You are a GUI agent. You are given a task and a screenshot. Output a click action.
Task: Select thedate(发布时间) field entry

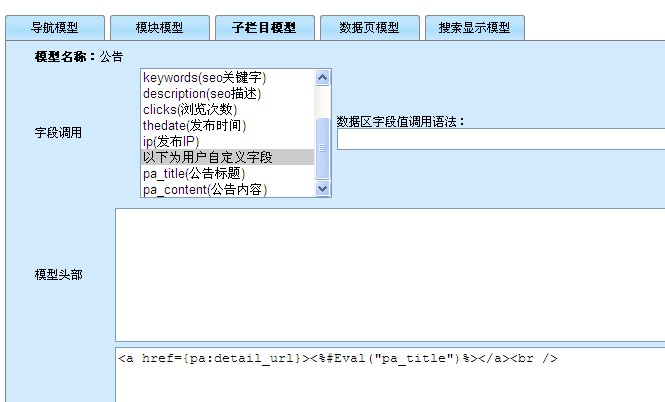(194, 125)
